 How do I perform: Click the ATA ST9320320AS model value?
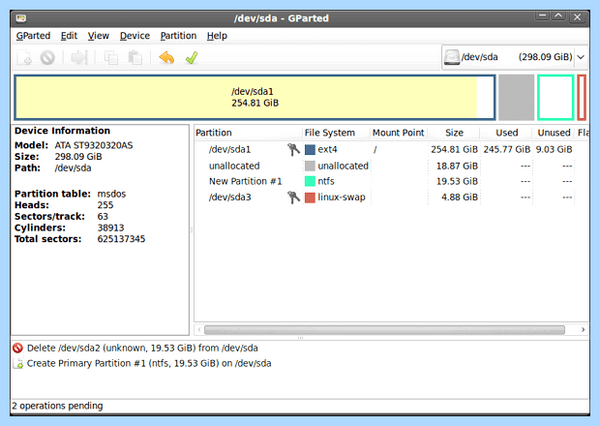click(x=94, y=145)
